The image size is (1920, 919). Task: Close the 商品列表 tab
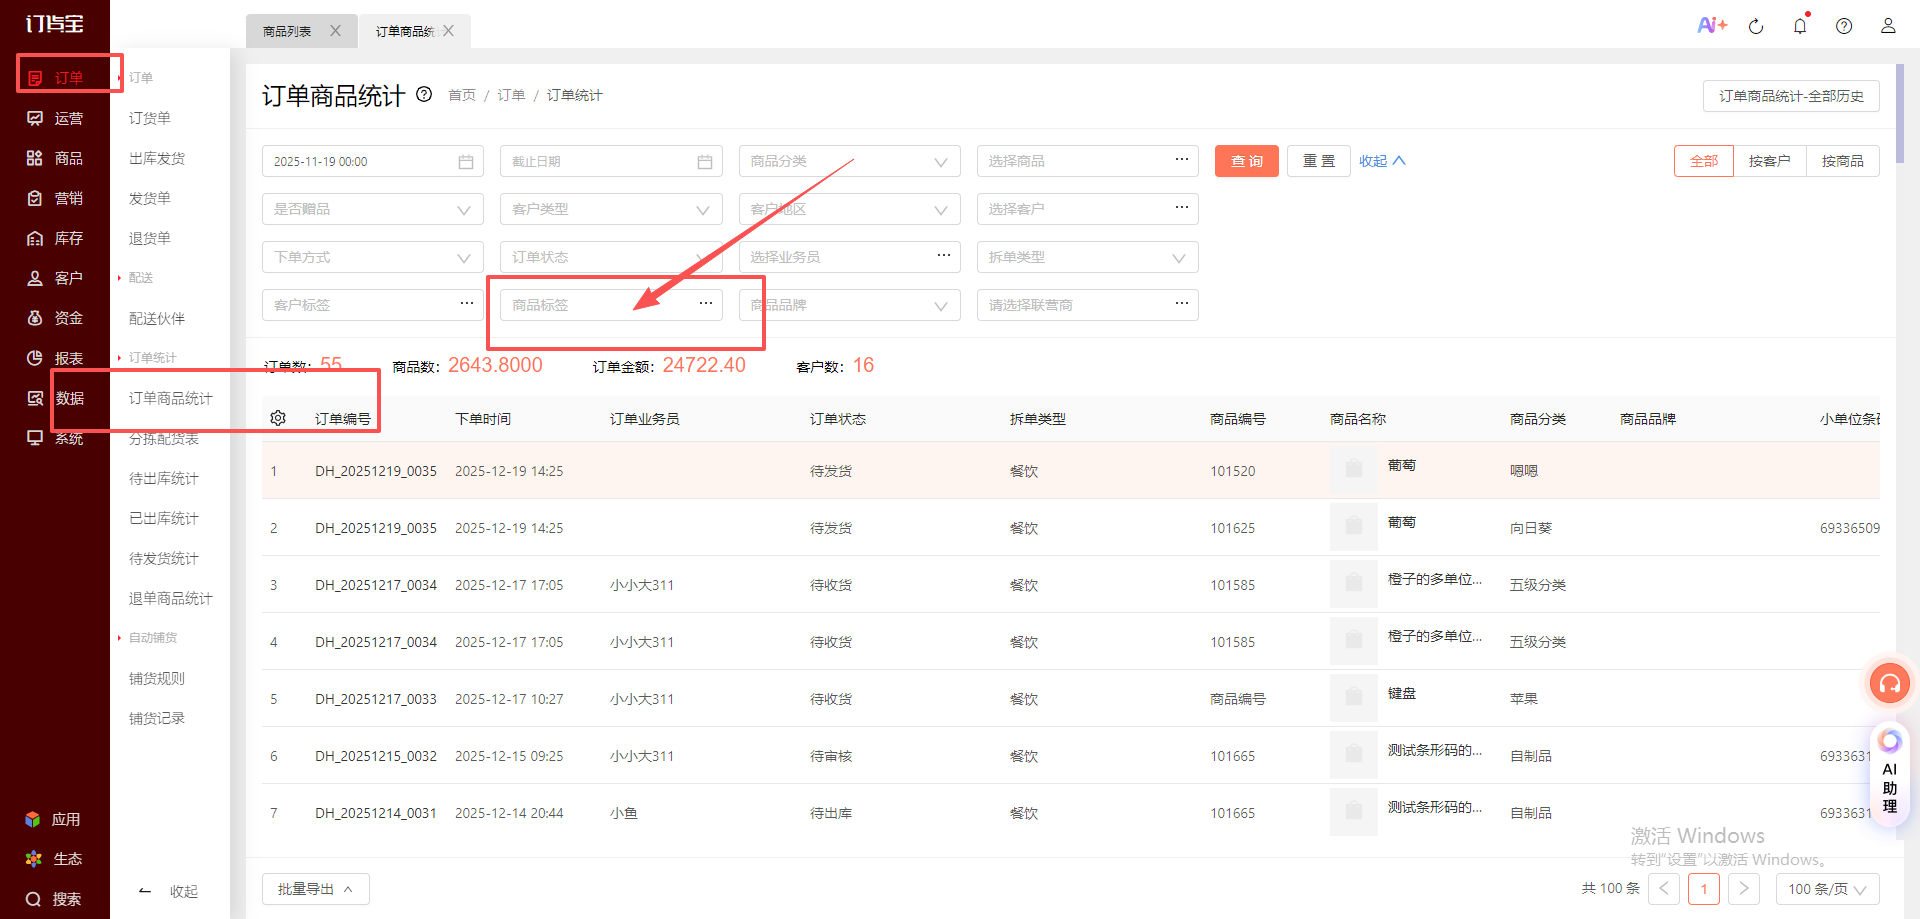[336, 31]
